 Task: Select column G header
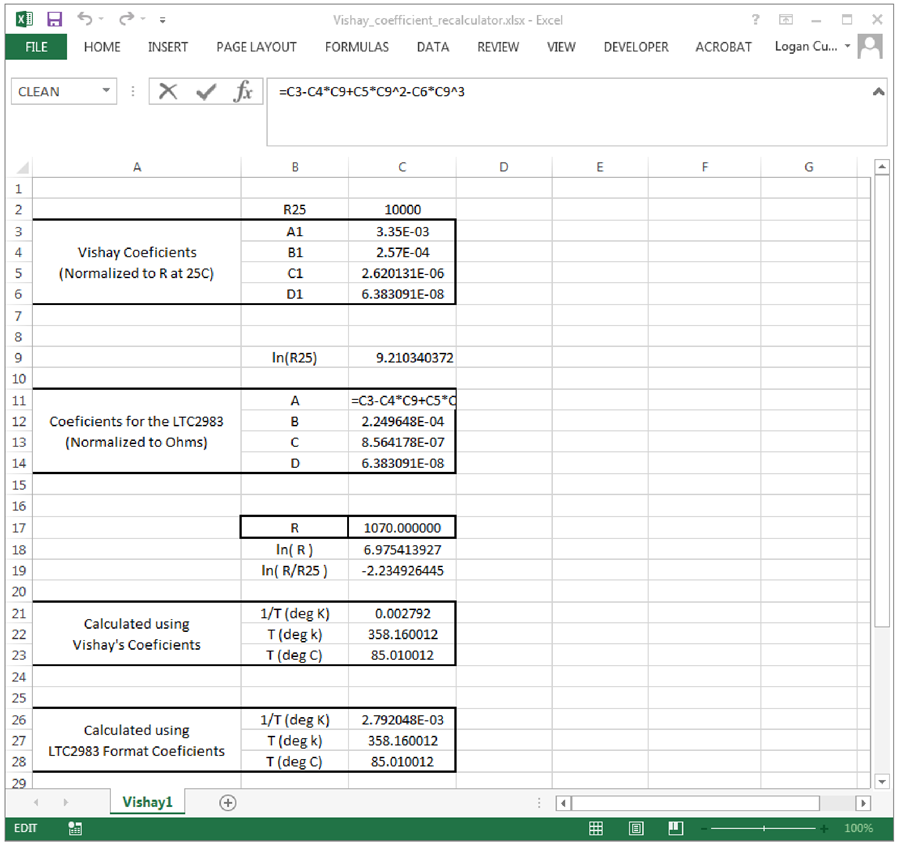point(809,167)
